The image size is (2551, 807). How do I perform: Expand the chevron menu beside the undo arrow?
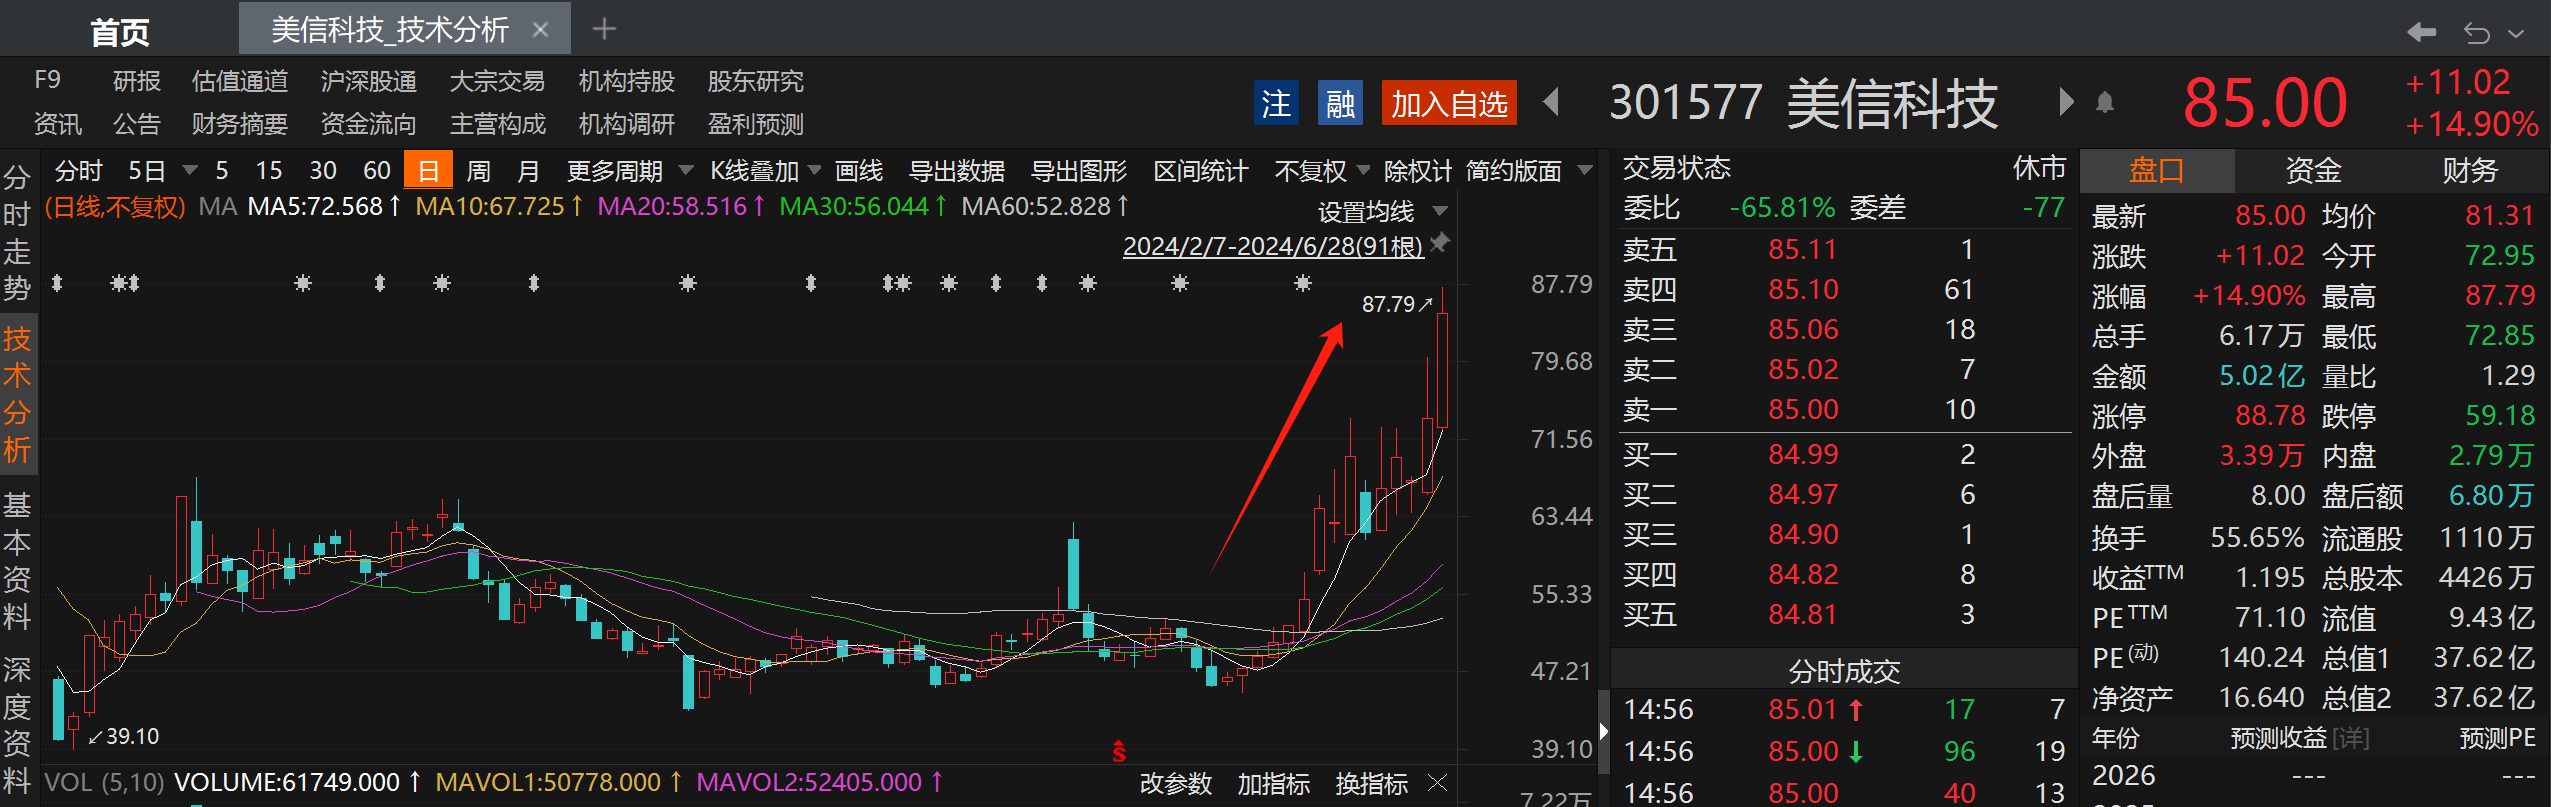2516,33
